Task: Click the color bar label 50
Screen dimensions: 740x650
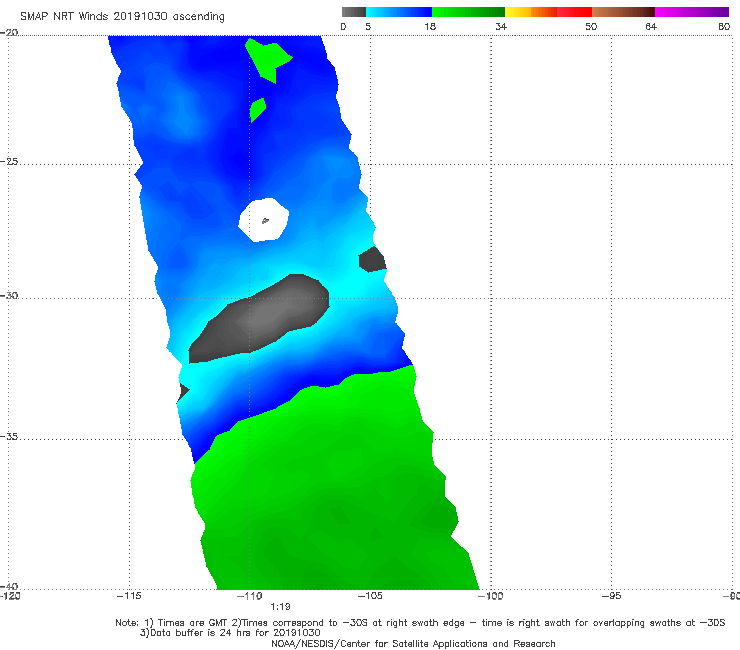Action: pyautogui.click(x=591, y=27)
